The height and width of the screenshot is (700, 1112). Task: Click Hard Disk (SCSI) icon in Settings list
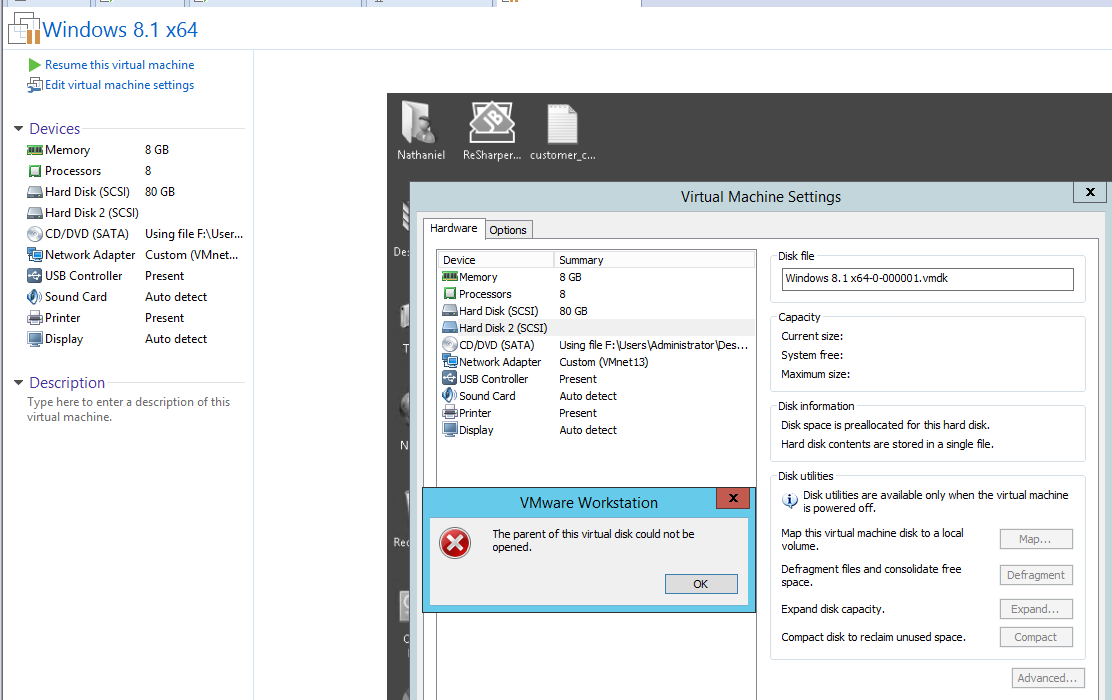click(450, 311)
